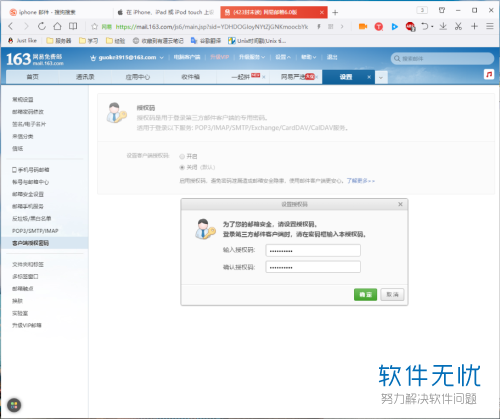Click the round floating icon at bottom left
500x419 pixels.
(x=14, y=405)
